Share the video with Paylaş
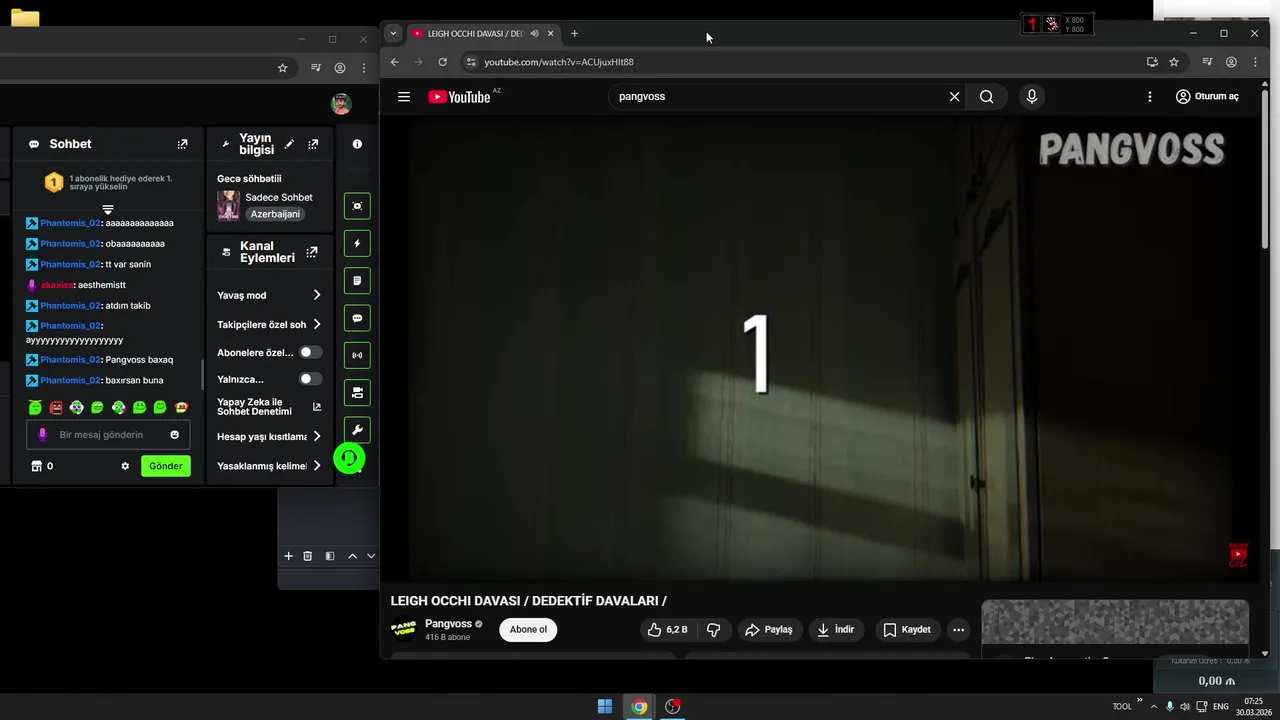The height and width of the screenshot is (720, 1280). point(769,630)
